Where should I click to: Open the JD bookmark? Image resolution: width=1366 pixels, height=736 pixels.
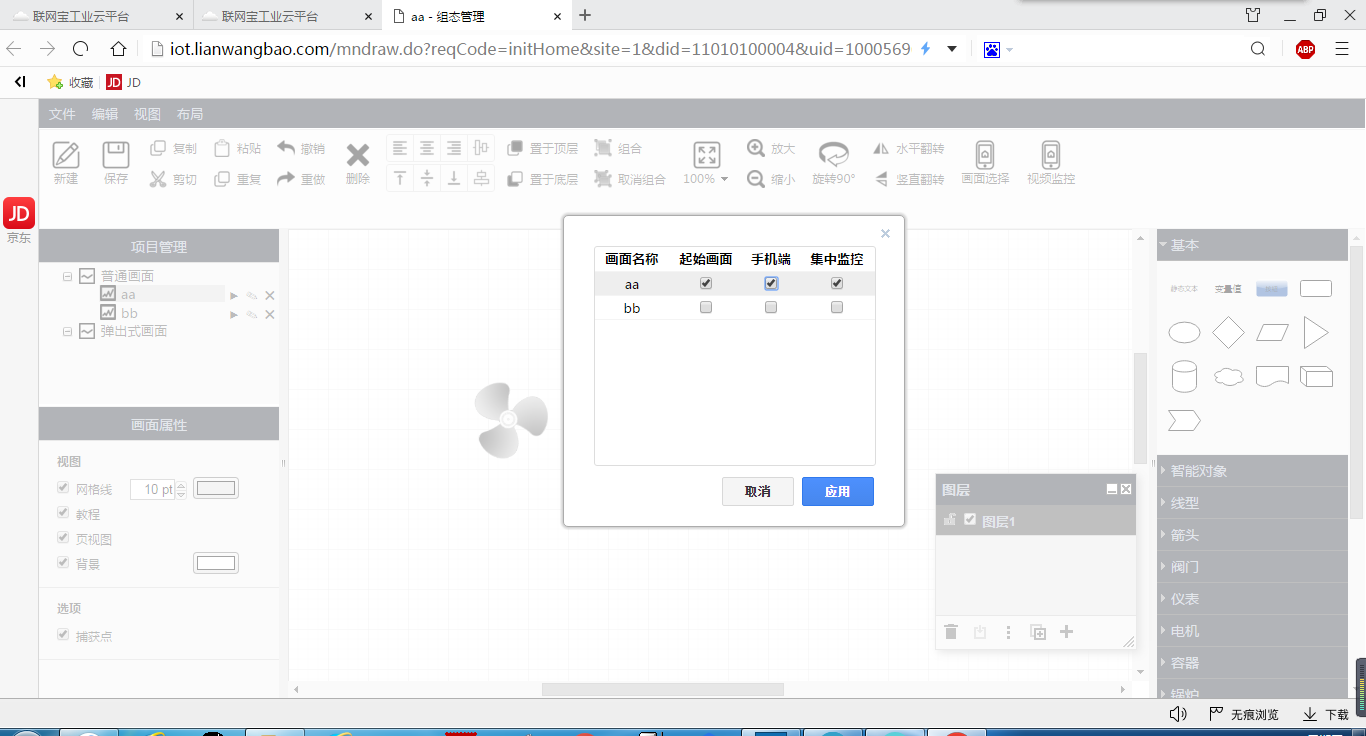124,82
